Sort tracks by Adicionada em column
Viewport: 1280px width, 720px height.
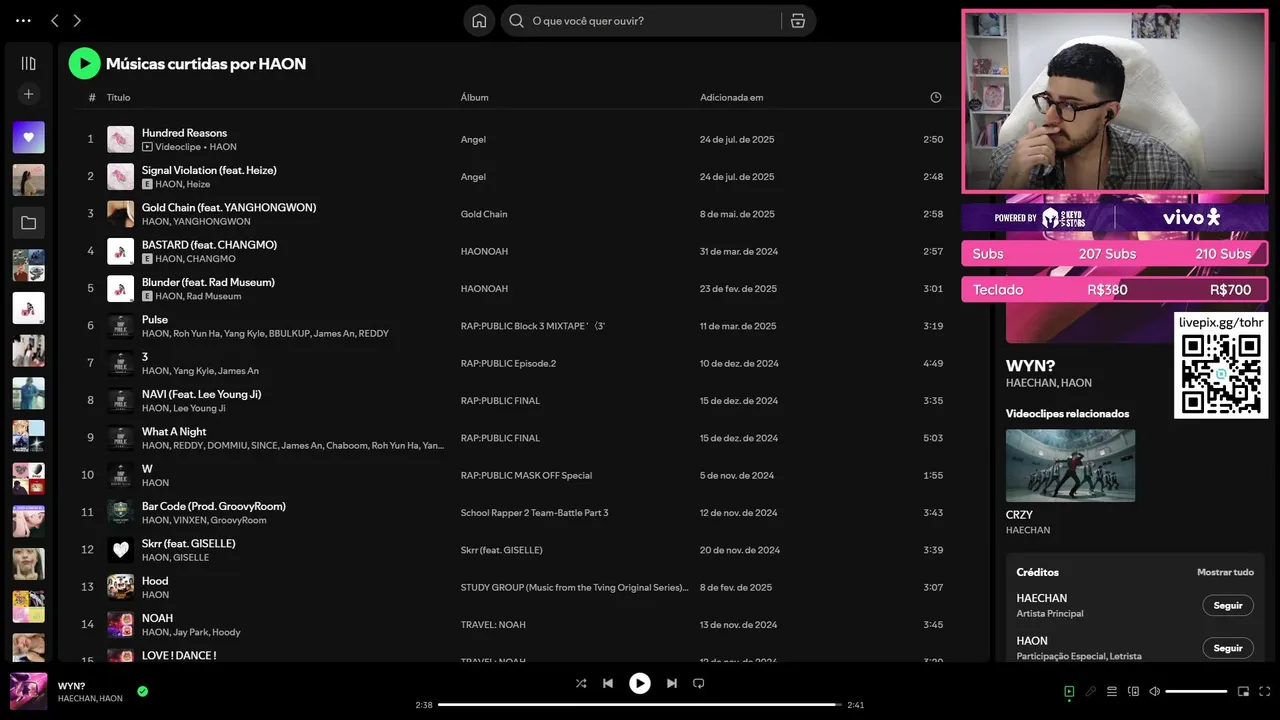(x=731, y=97)
